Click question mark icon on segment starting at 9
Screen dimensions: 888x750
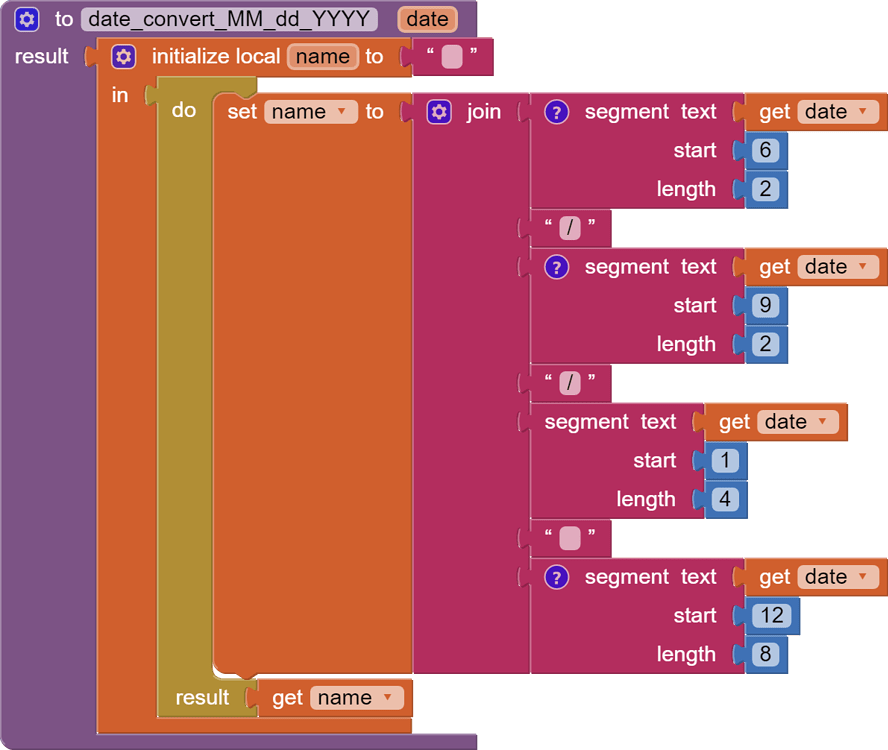[556, 267]
